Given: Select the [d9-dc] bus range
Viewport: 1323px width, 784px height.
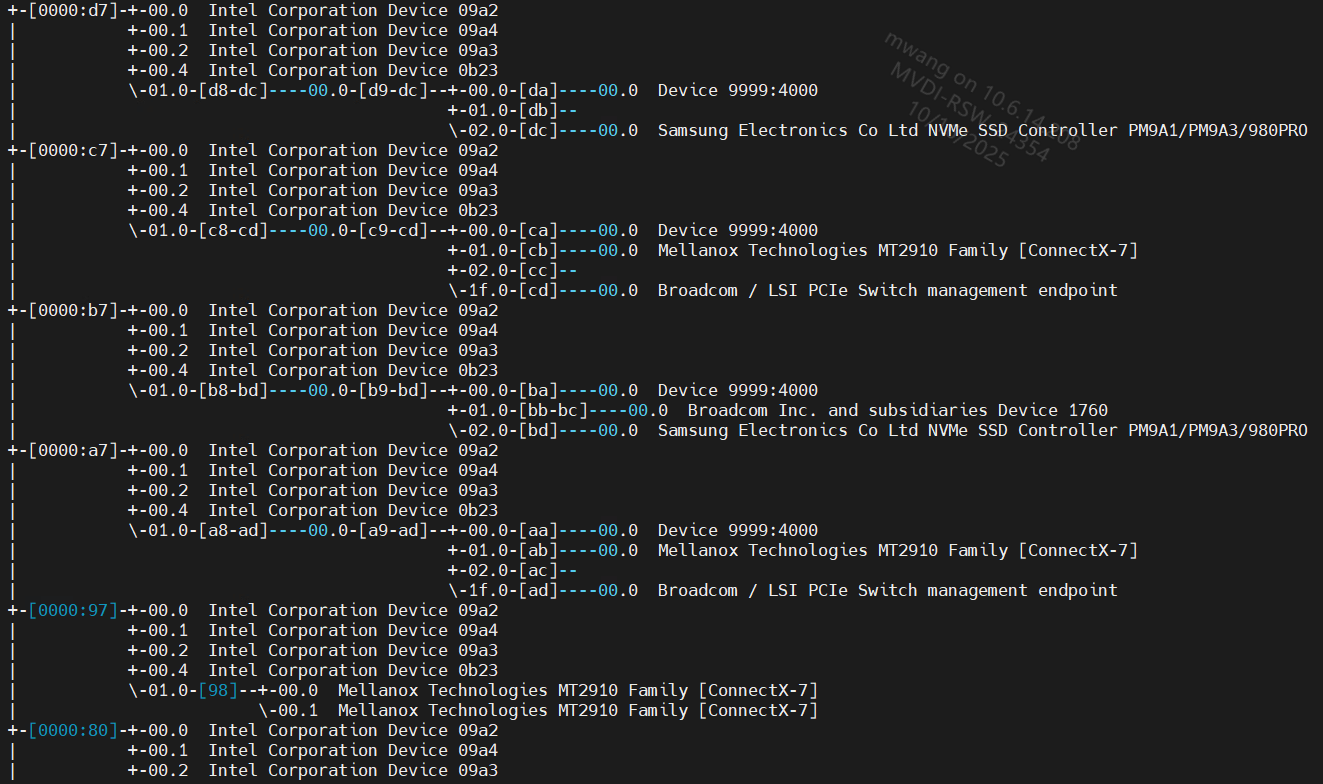Looking at the screenshot, I should pos(393,90).
